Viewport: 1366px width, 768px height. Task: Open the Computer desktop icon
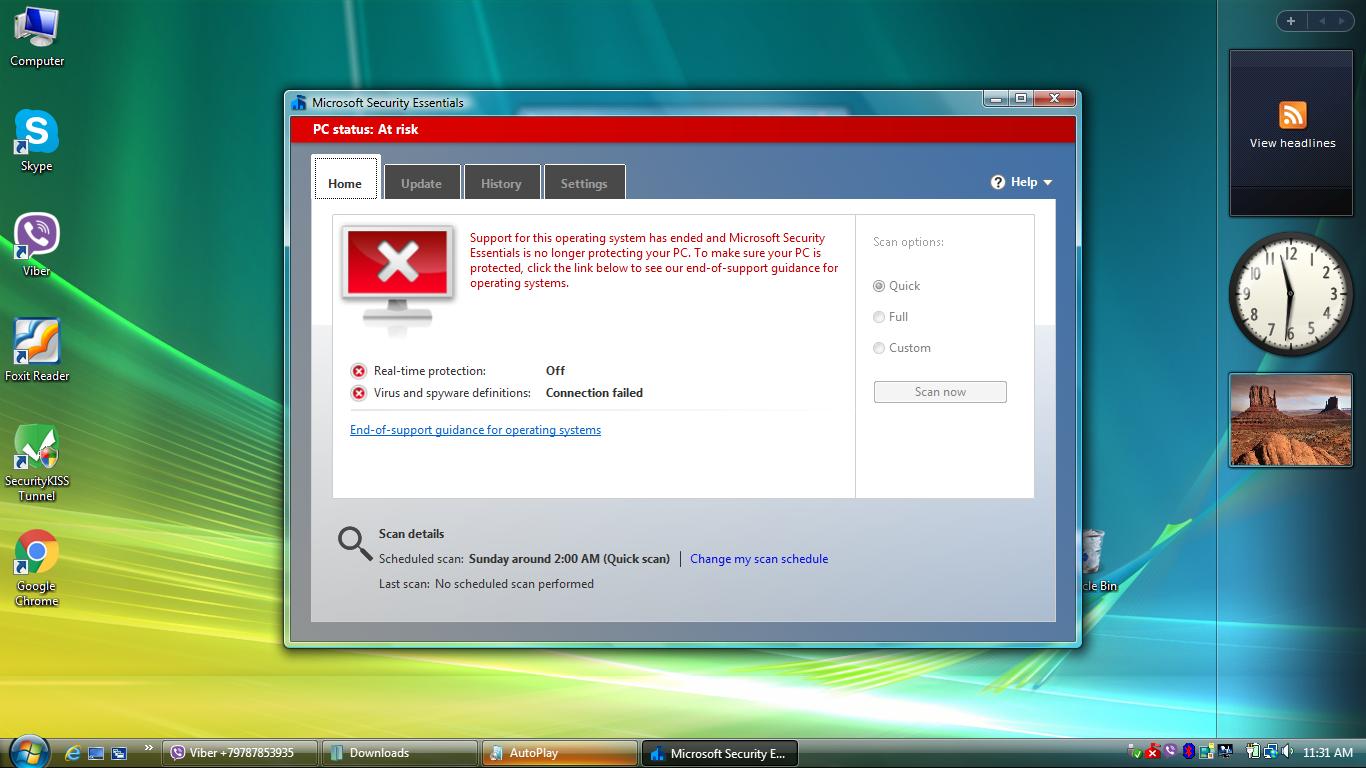37,36
